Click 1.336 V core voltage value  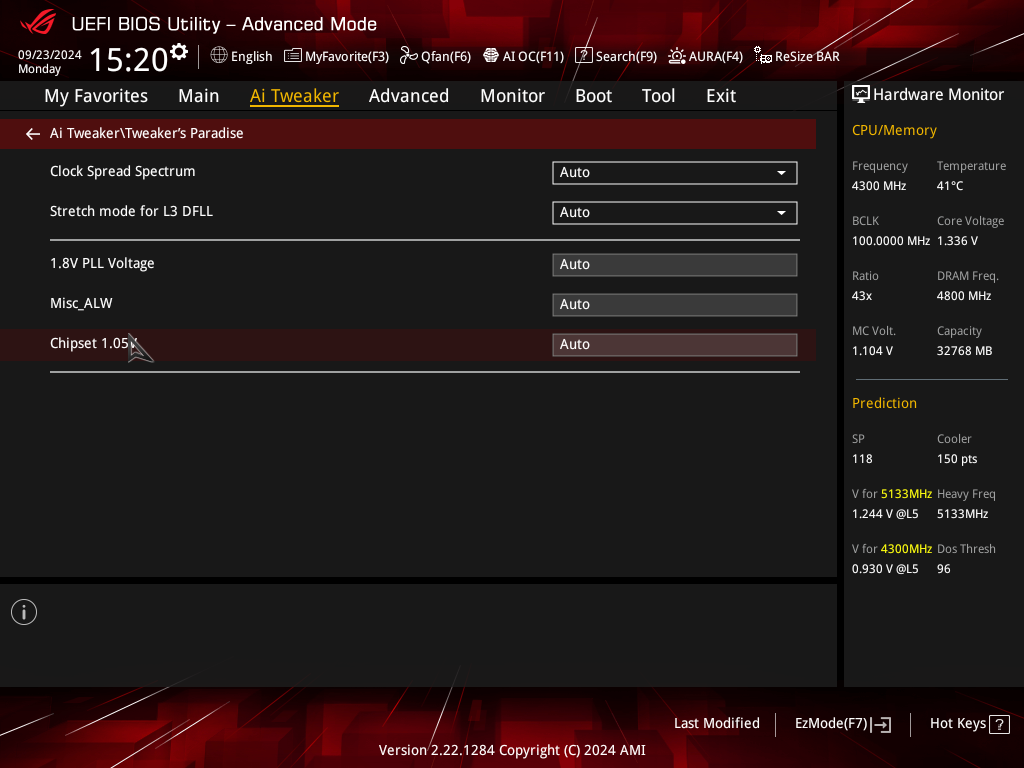point(957,241)
